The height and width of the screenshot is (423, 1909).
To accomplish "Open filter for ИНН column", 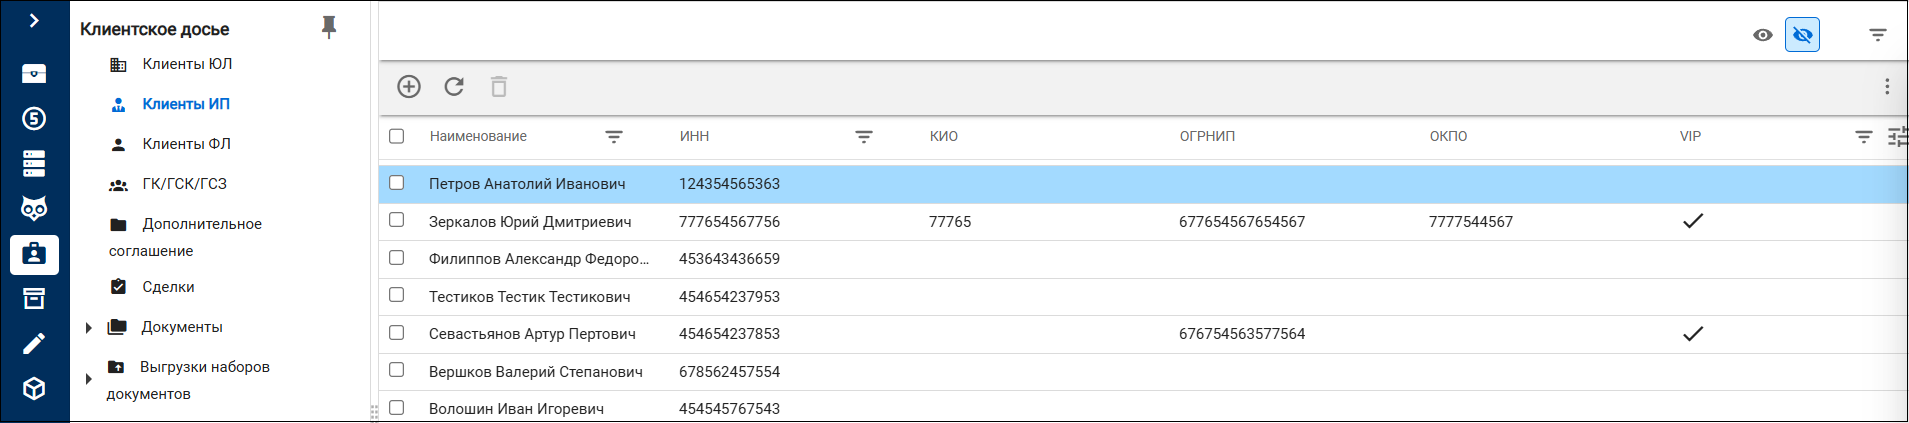I will (864, 137).
